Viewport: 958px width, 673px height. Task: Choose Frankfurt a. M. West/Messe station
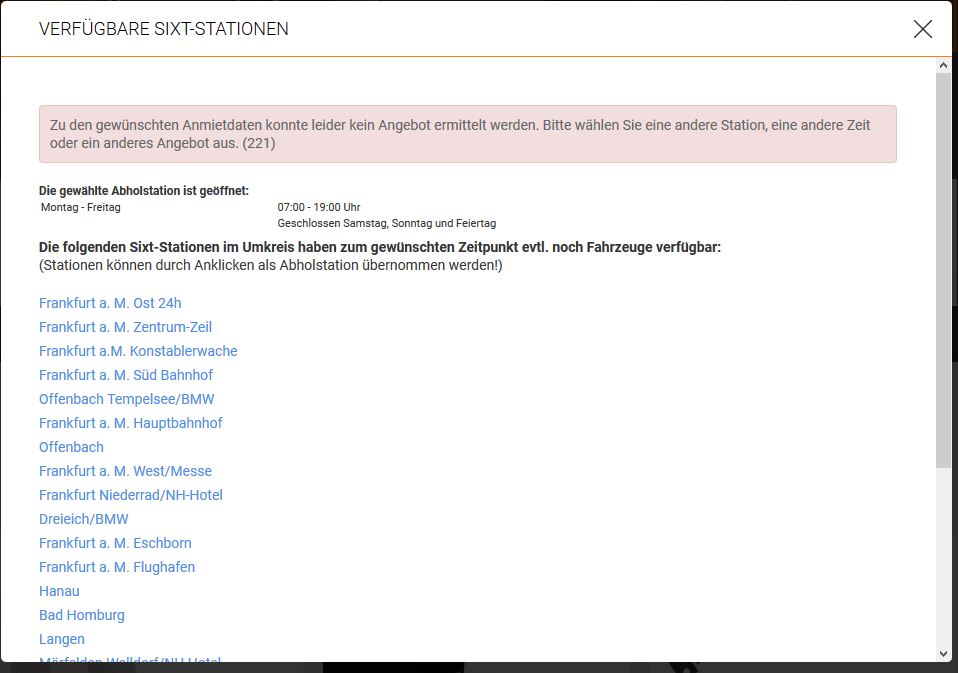pyautogui.click(x=125, y=471)
